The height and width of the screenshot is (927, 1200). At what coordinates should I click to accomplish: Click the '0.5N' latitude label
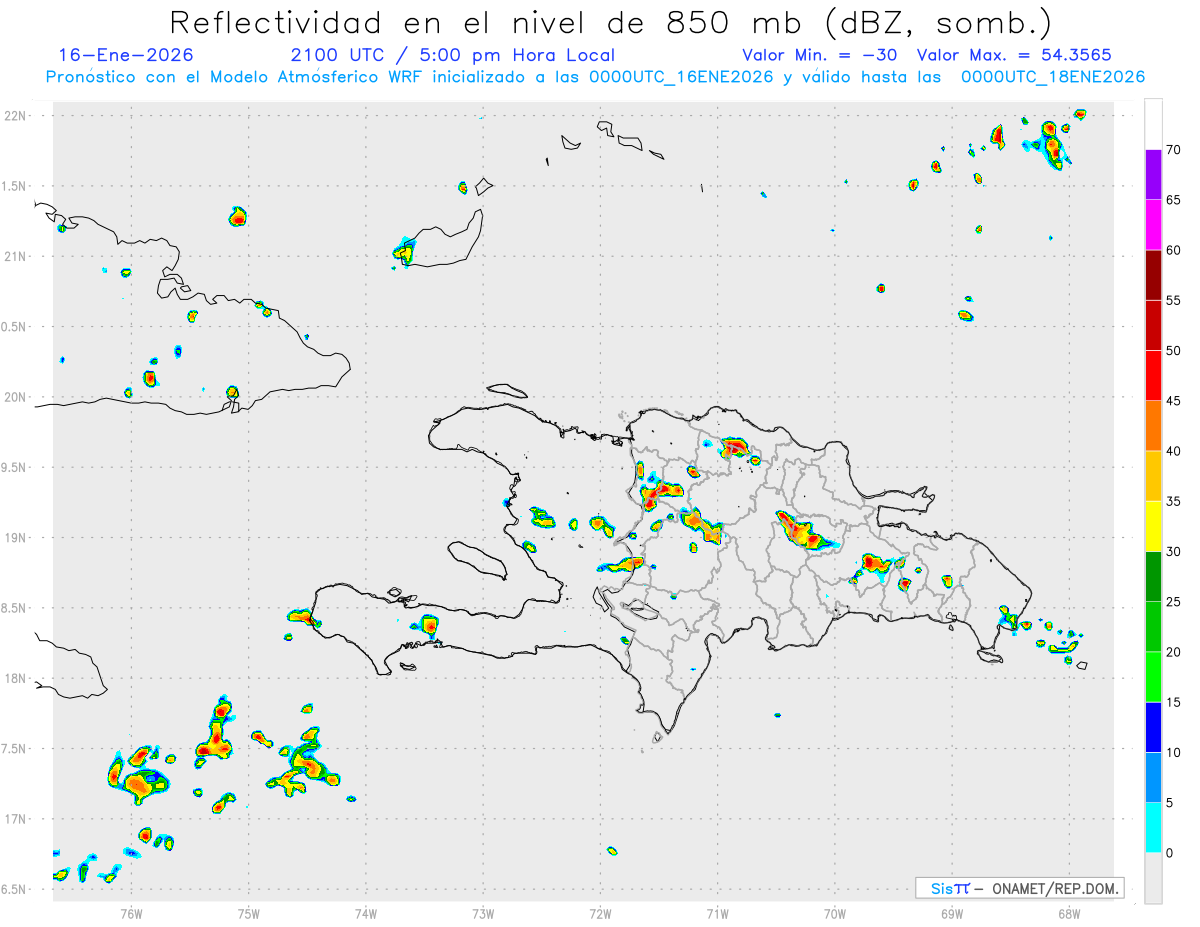(14, 327)
